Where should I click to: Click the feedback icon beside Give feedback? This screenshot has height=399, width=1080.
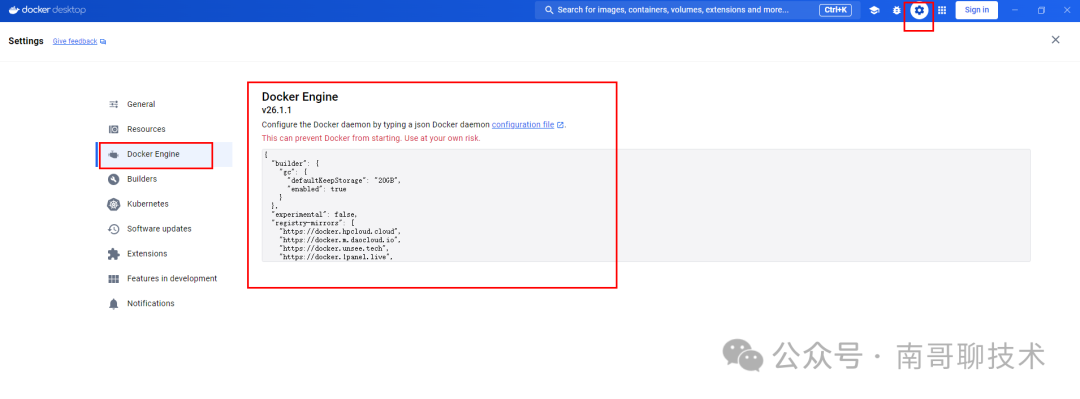click(103, 41)
